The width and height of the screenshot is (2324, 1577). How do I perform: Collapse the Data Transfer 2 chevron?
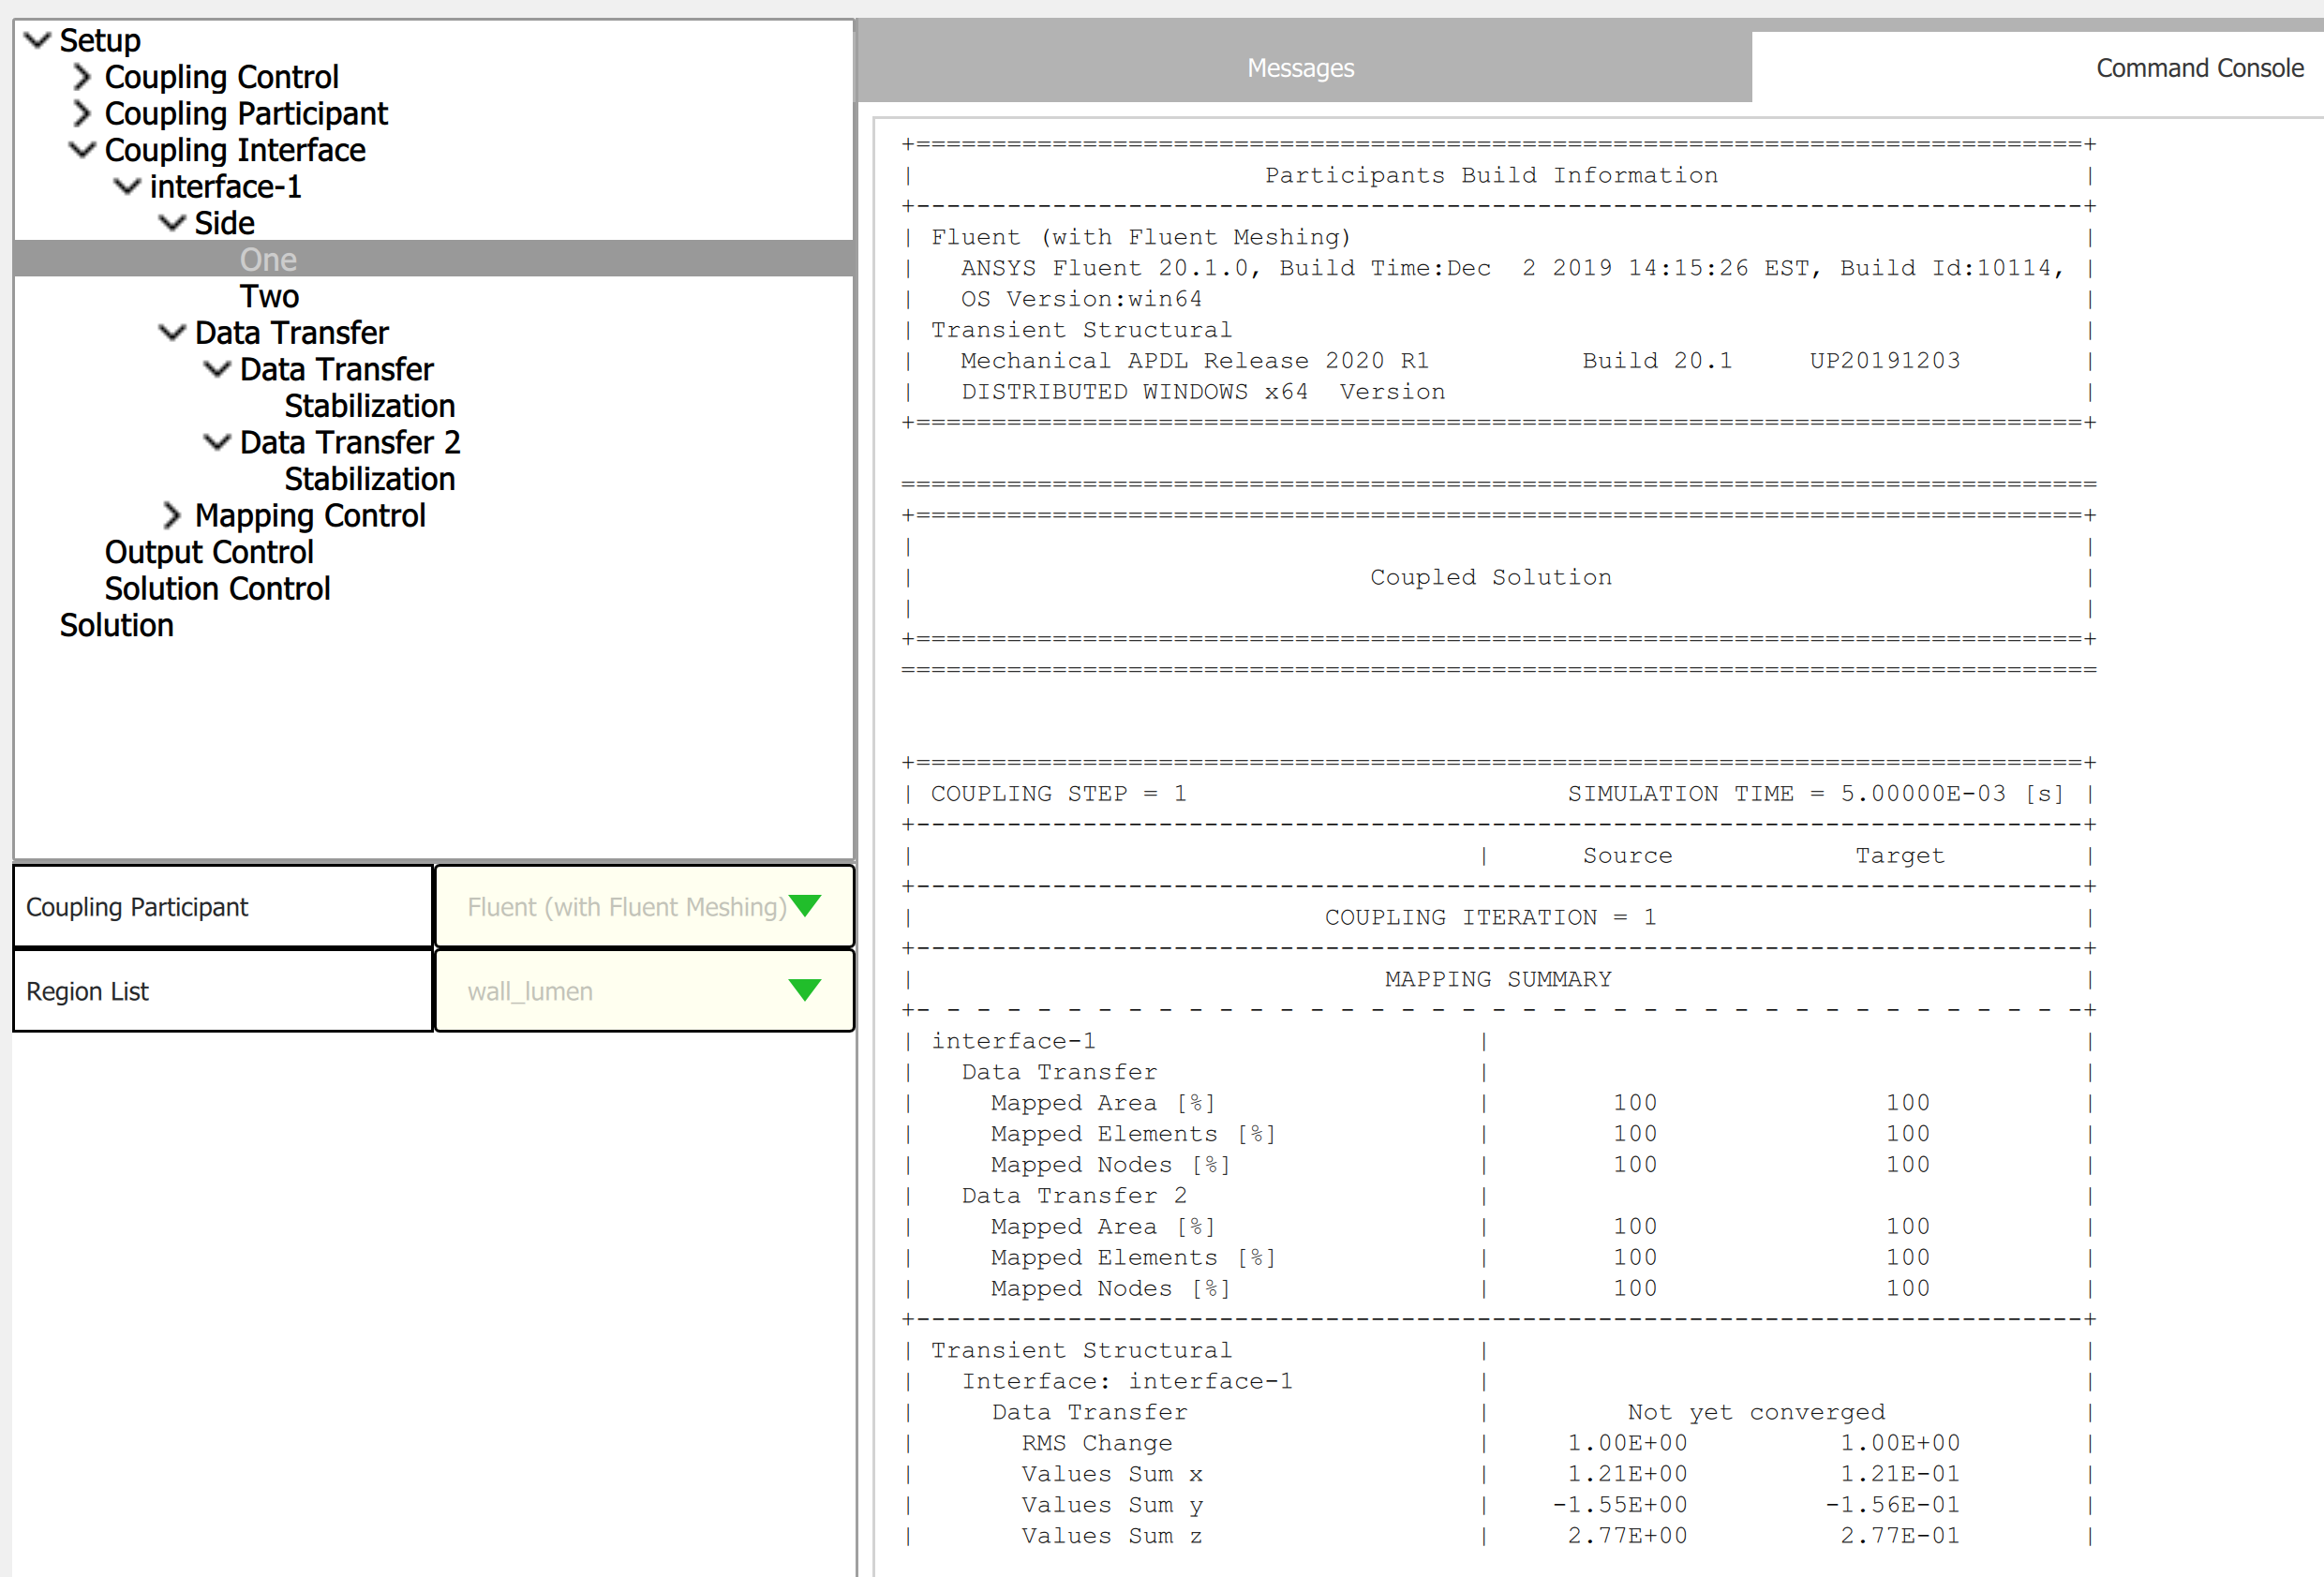tap(217, 442)
